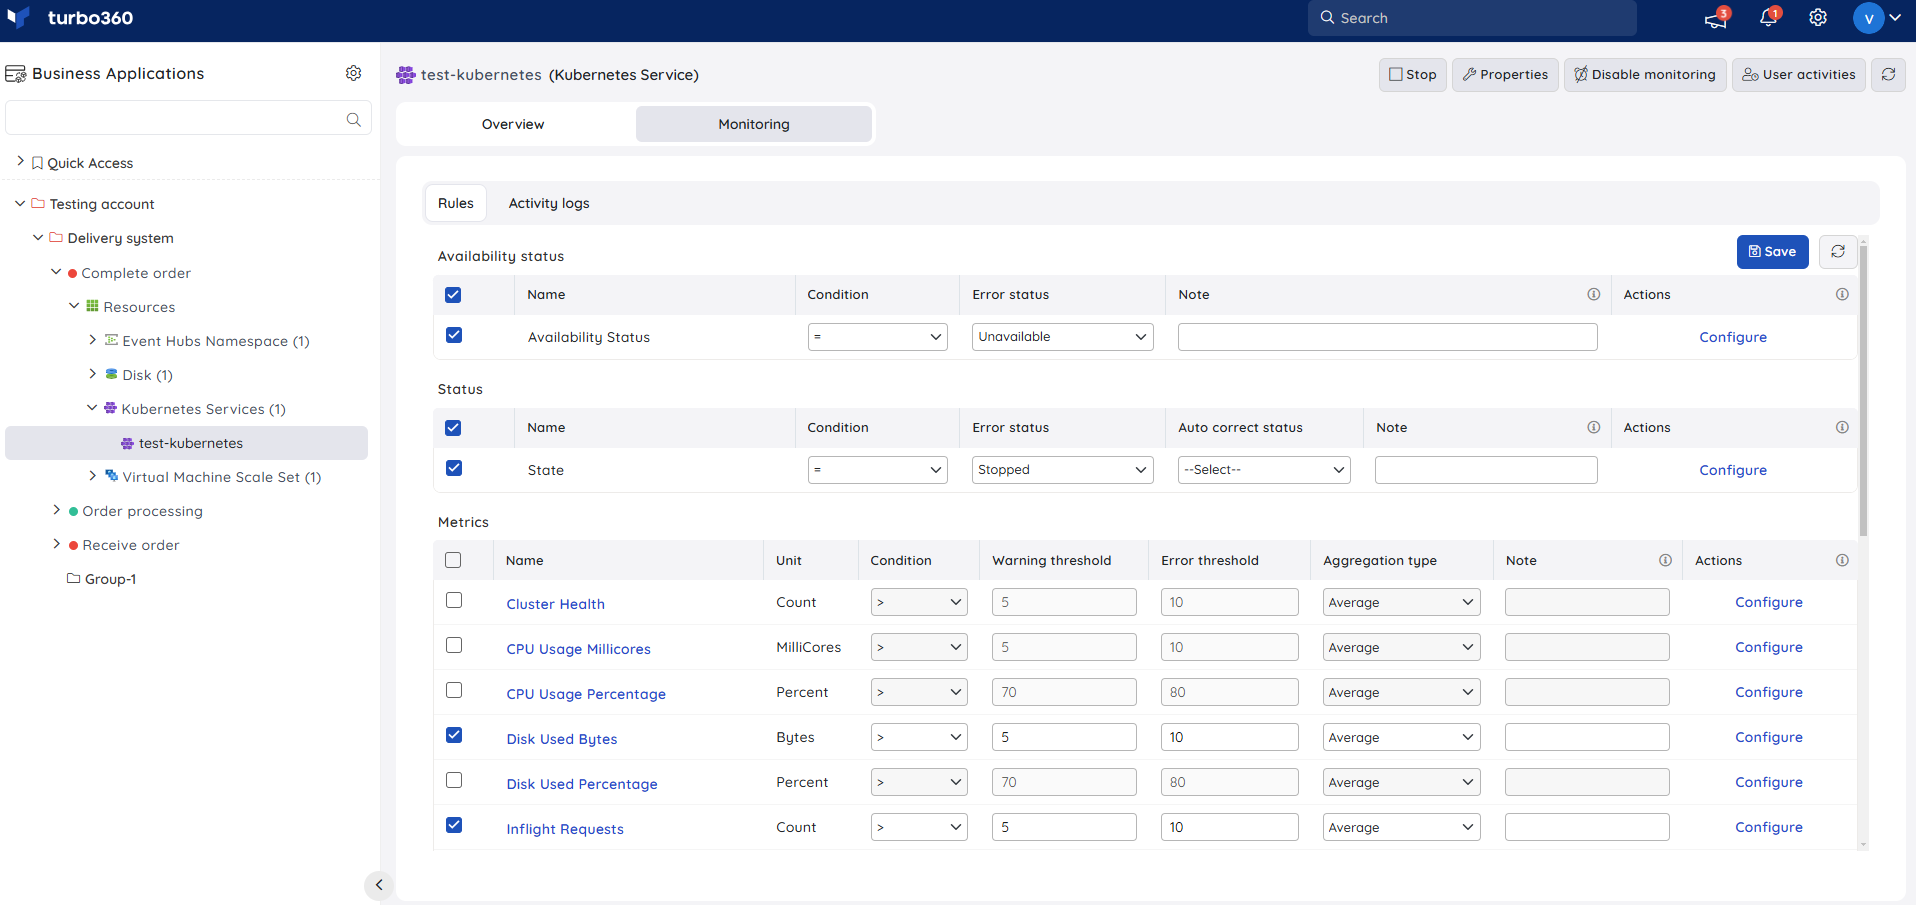Open notifications bell icon
1916x905 pixels.
pyautogui.click(x=1768, y=18)
